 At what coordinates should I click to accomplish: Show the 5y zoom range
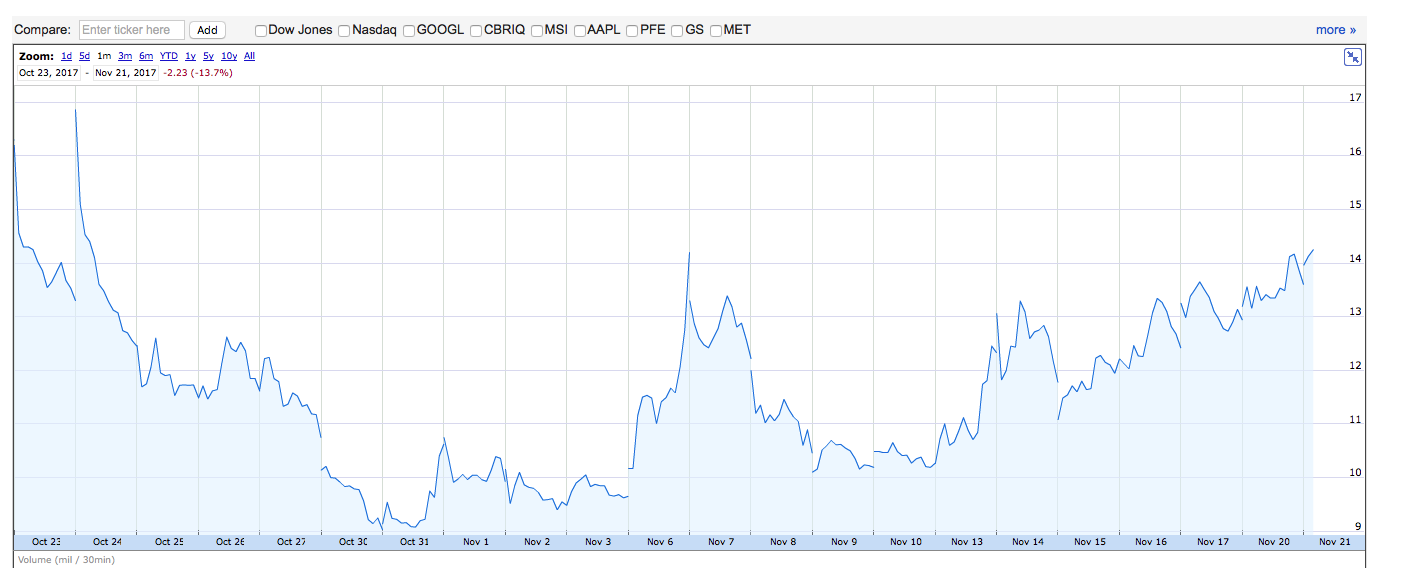(208, 57)
